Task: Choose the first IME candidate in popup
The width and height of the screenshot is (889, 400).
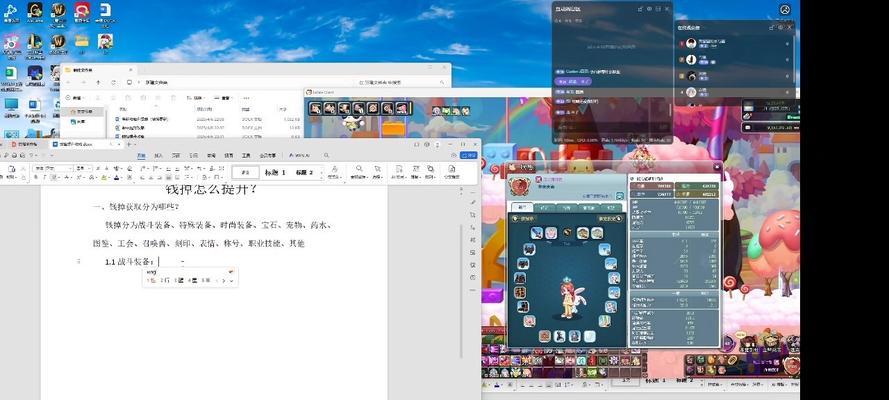Action: pyautogui.click(x=151, y=280)
